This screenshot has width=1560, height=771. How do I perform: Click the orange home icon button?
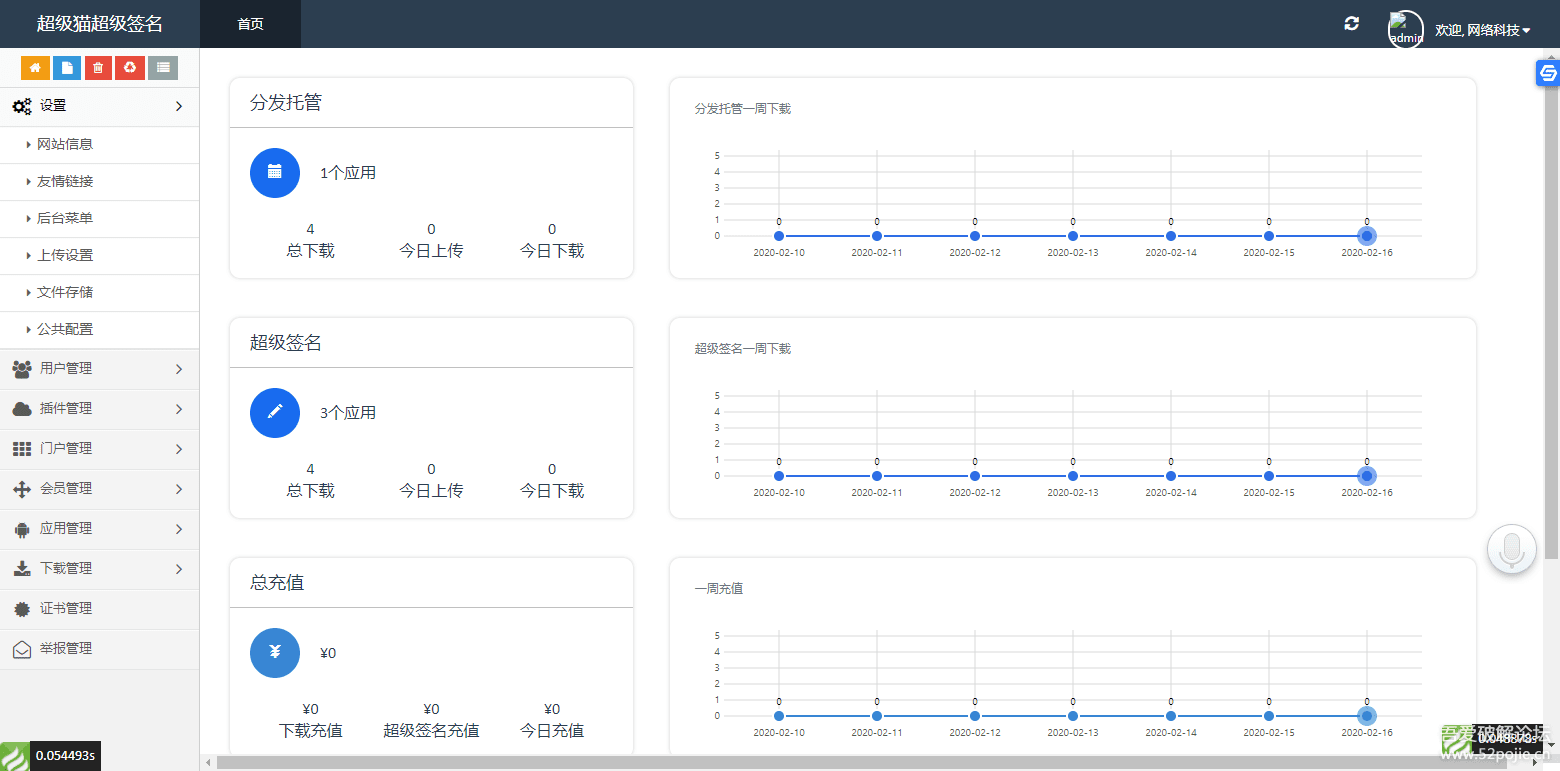35,68
